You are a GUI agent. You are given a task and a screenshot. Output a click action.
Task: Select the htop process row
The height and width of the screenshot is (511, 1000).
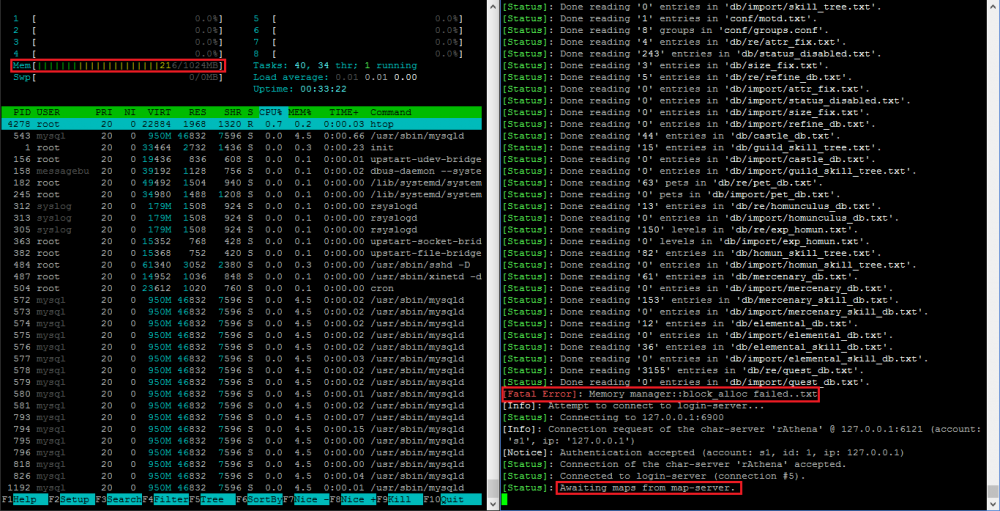click(x=242, y=124)
